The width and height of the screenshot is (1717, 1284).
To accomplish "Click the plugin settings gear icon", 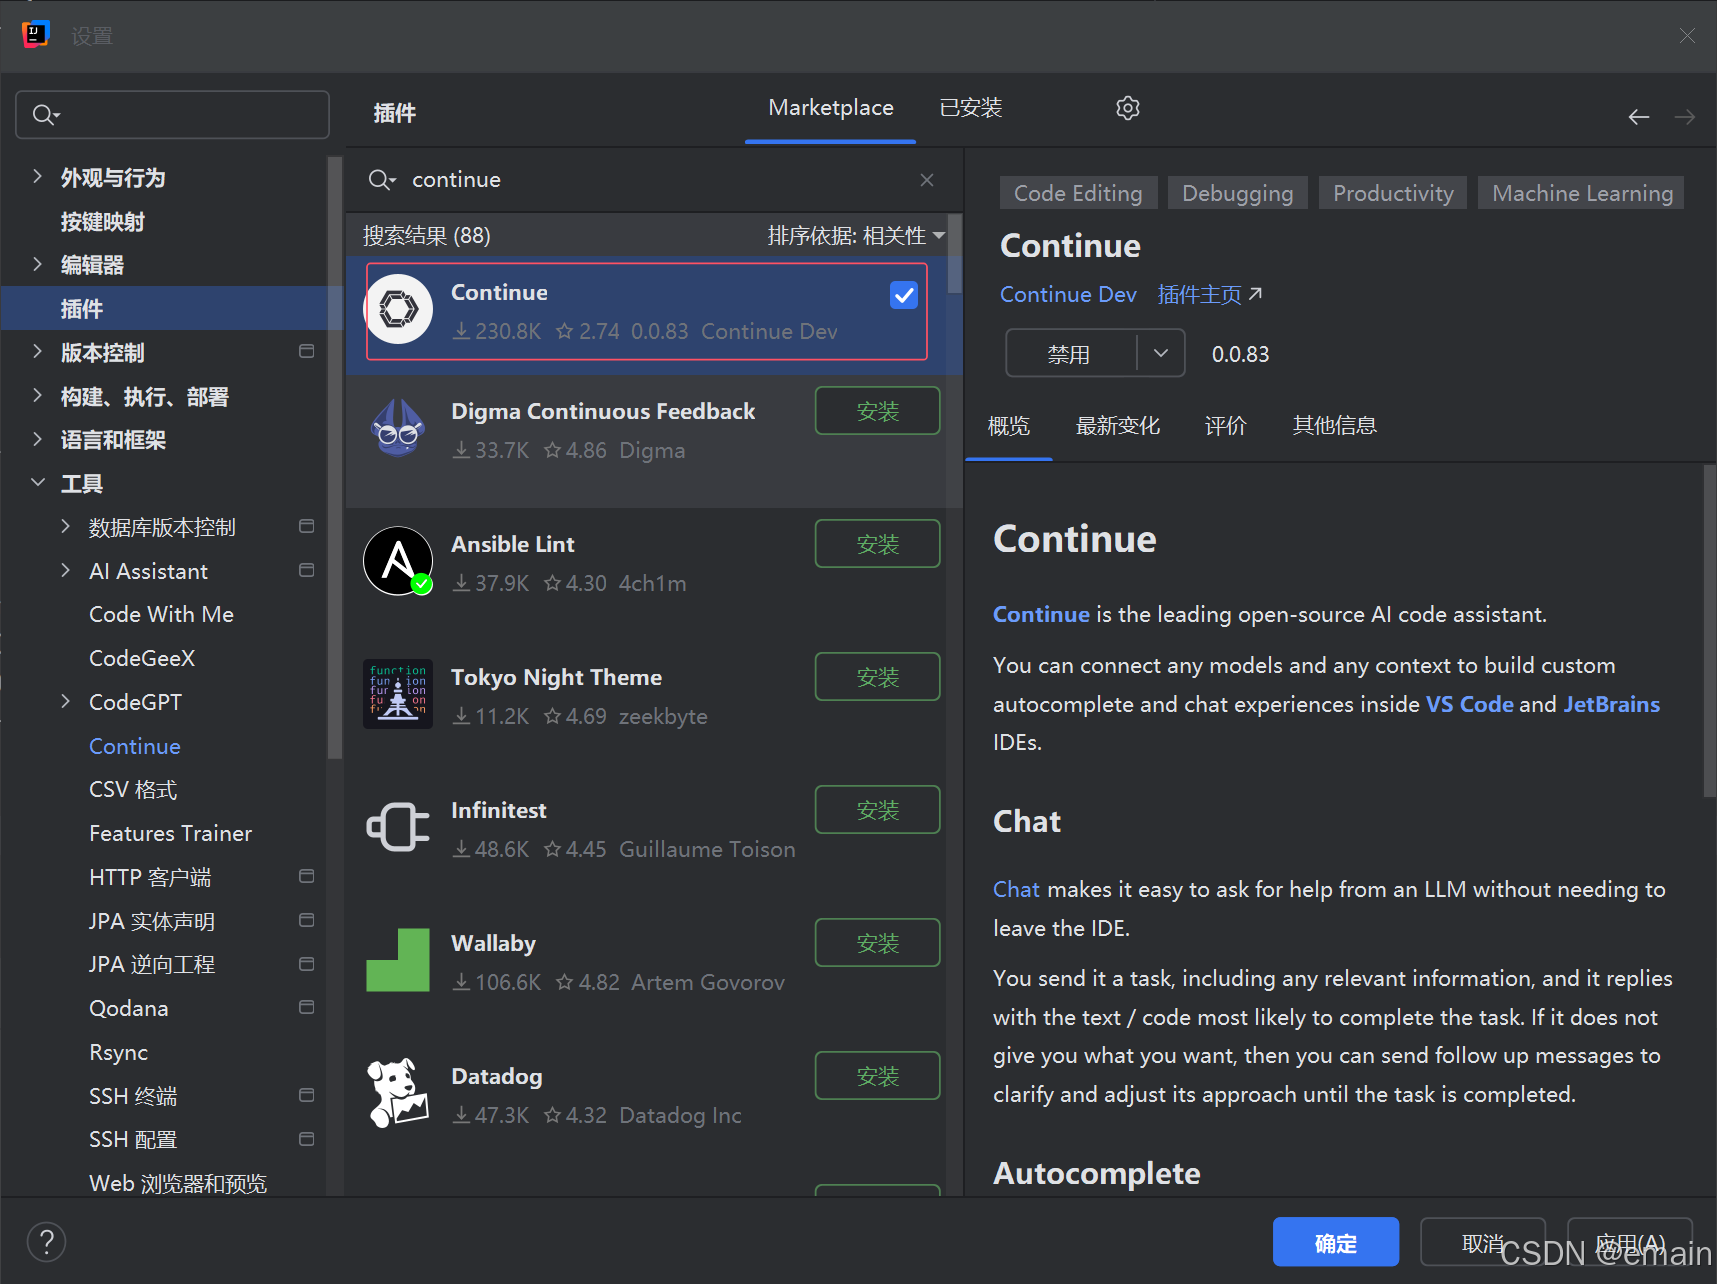I will click(1127, 108).
